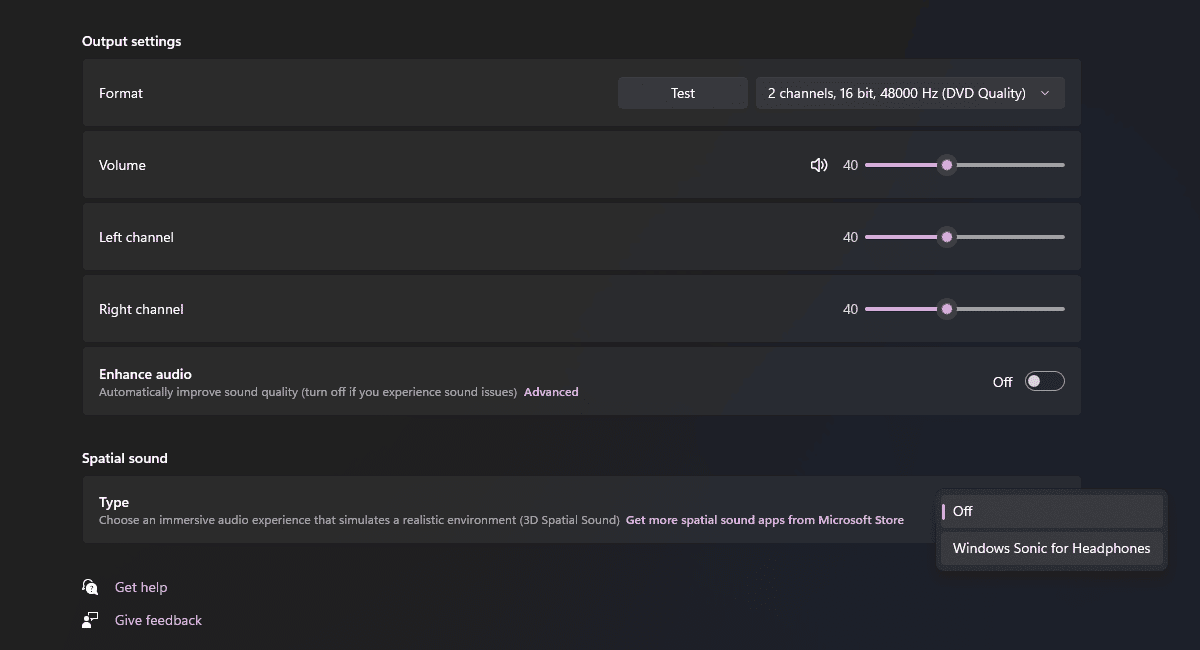Toggle the Enhance audio switch on
The width and height of the screenshot is (1200, 650).
(1044, 381)
